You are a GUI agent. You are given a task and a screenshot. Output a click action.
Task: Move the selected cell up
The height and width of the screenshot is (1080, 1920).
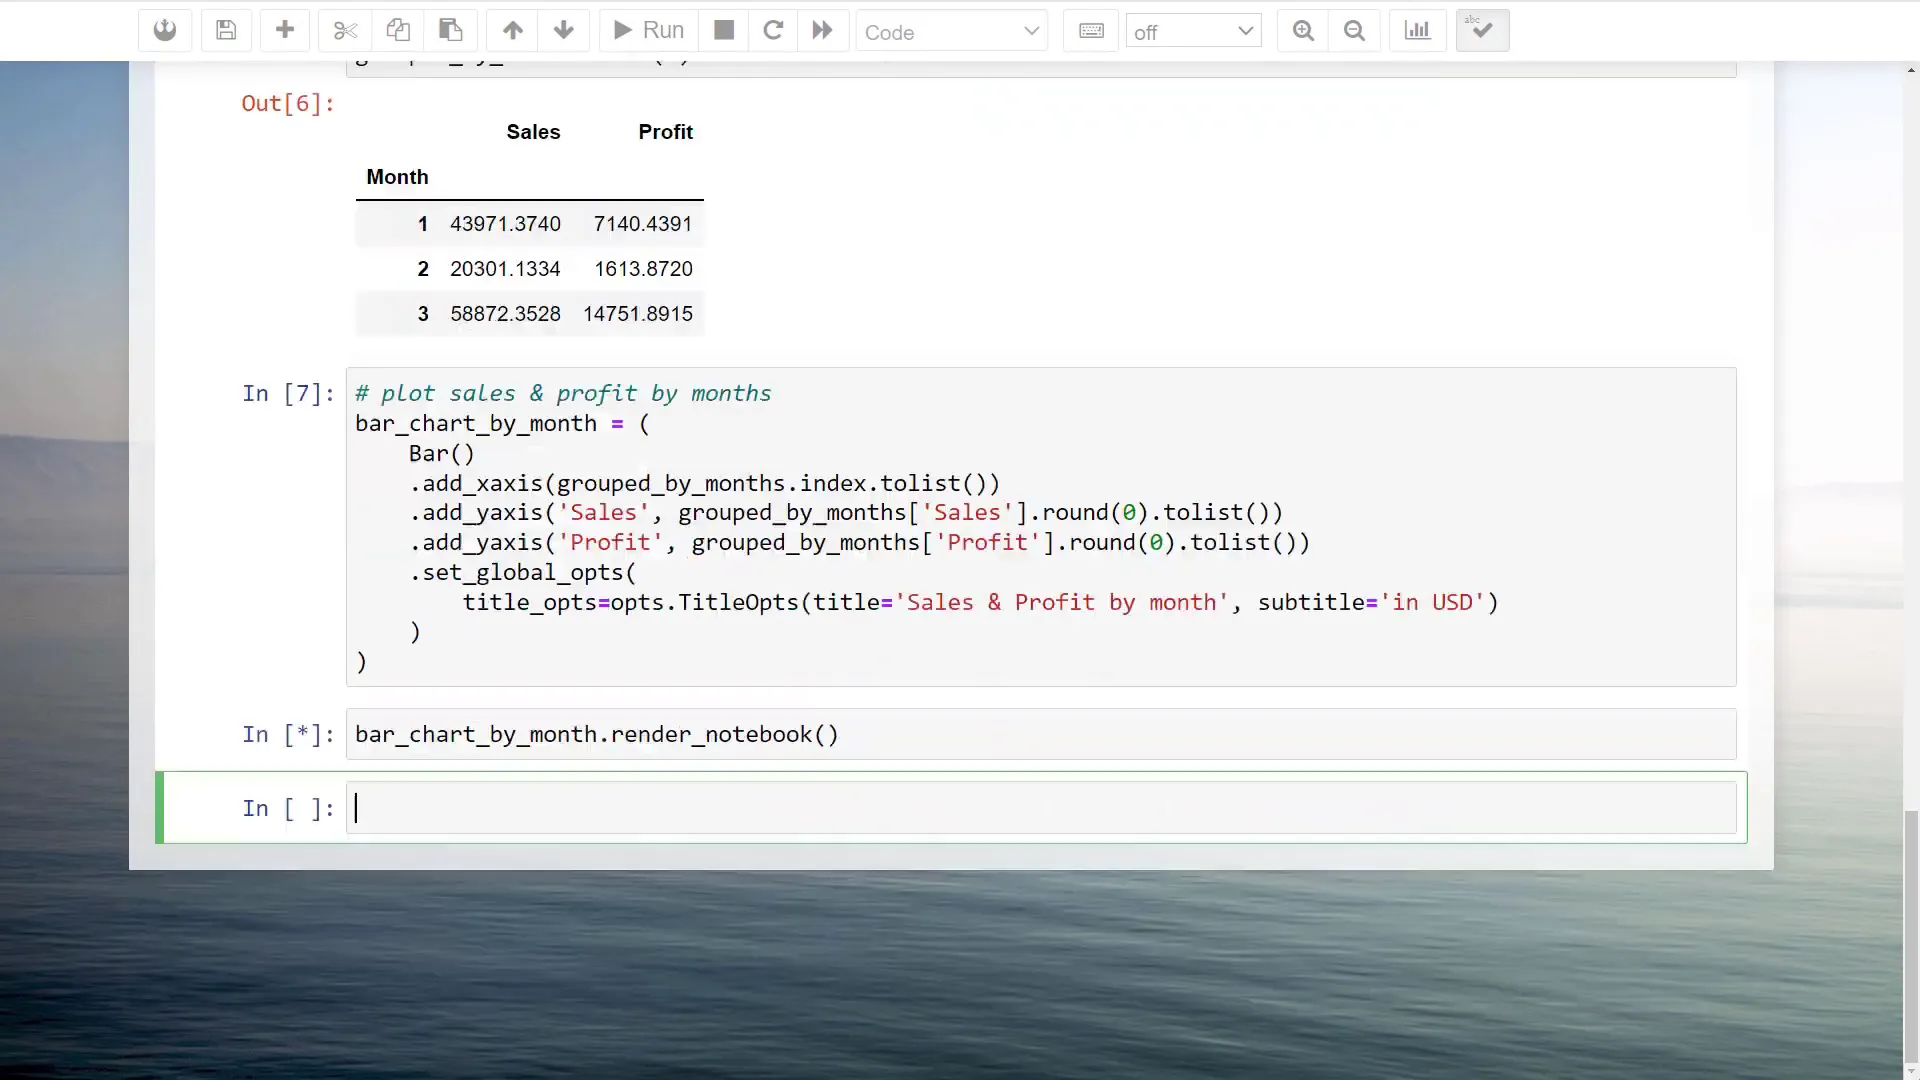[513, 30]
